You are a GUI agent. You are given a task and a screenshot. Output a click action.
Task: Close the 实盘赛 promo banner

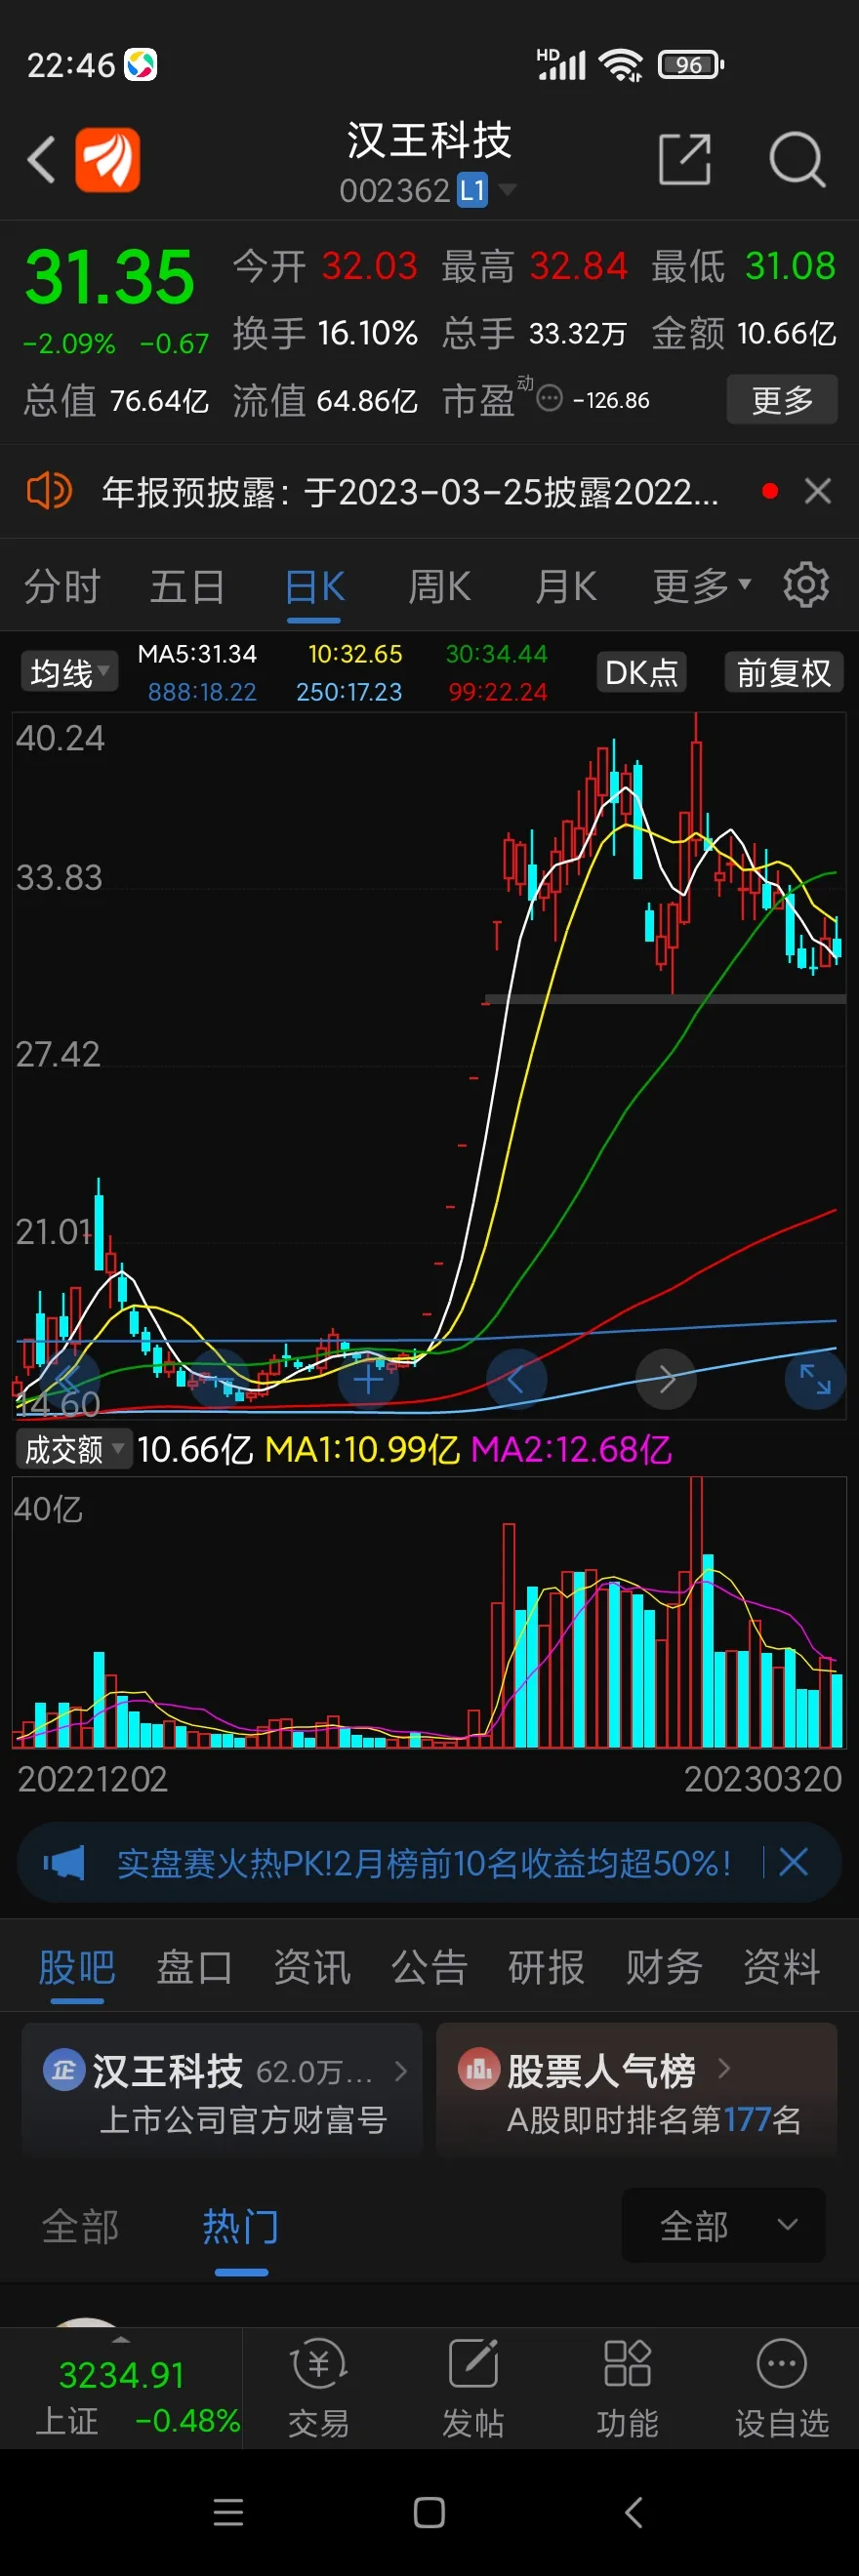tap(793, 1862)
